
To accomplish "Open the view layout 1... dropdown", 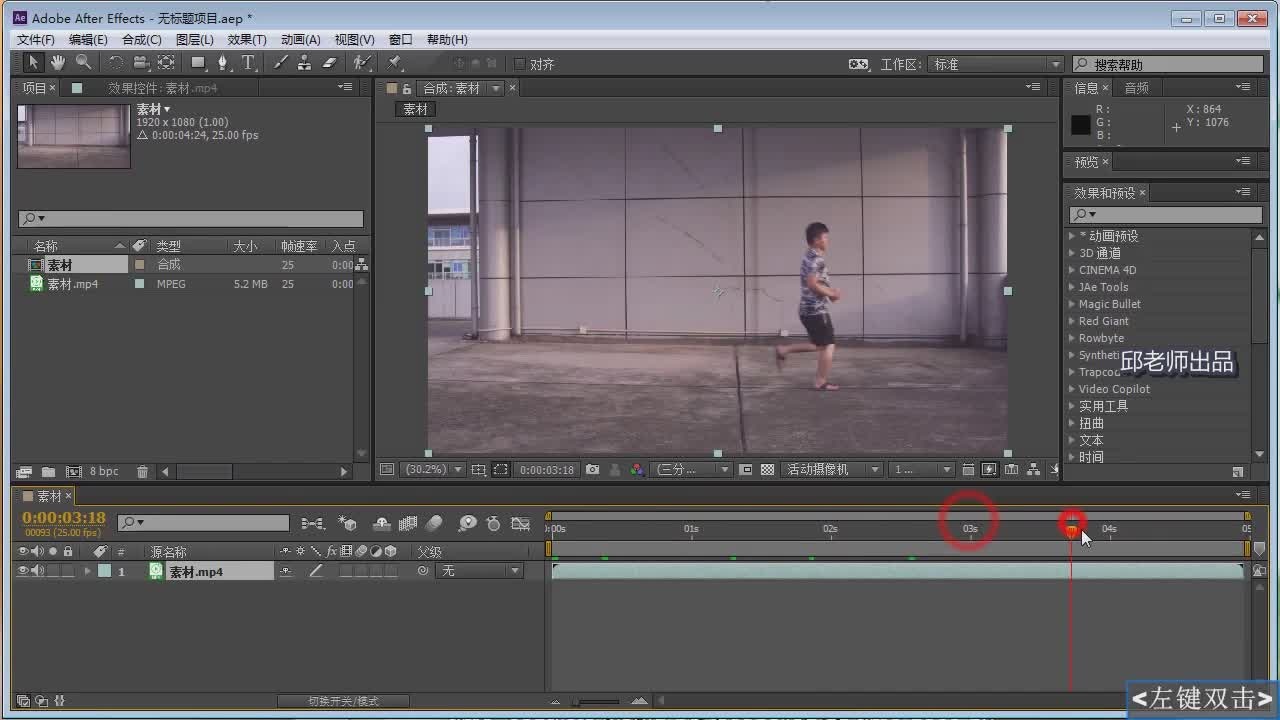I will click(923, 469).
